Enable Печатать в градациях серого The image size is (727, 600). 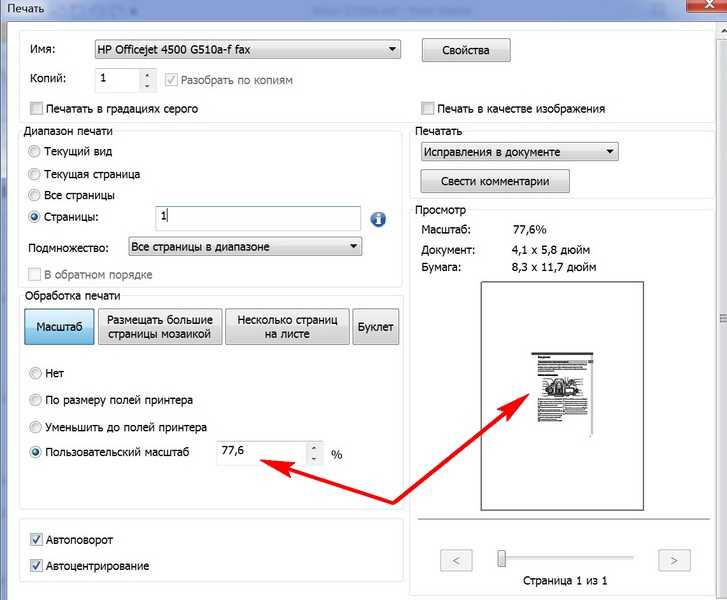[x=36, y=109]
